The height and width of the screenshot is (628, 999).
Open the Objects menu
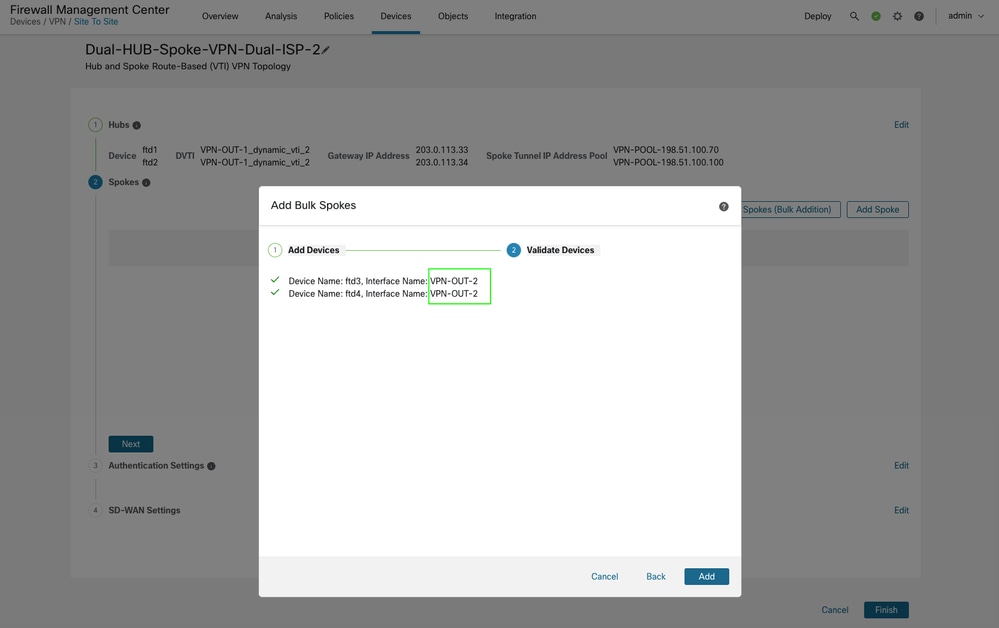[x=453, y=16]
